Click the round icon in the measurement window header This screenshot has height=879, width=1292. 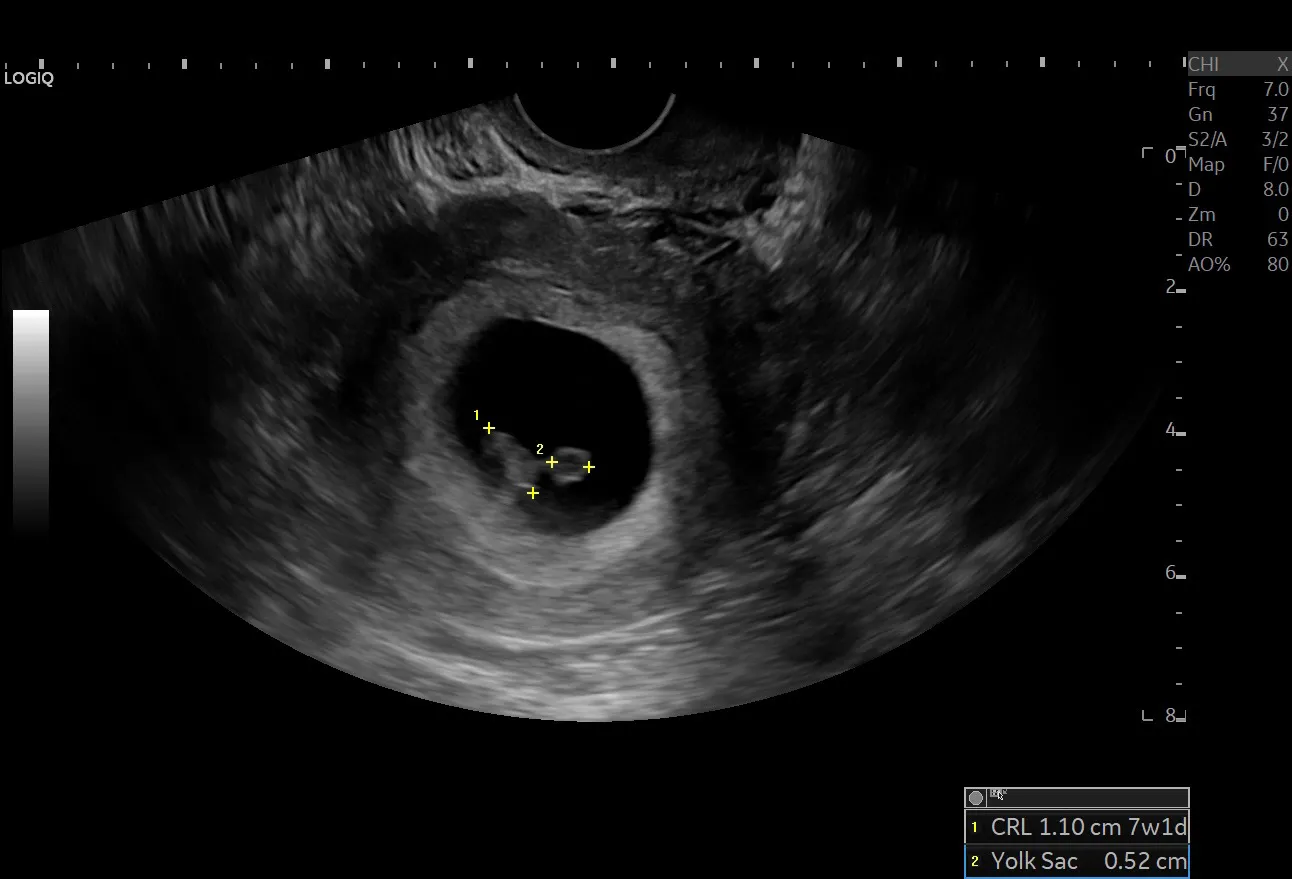coord(976,798)
